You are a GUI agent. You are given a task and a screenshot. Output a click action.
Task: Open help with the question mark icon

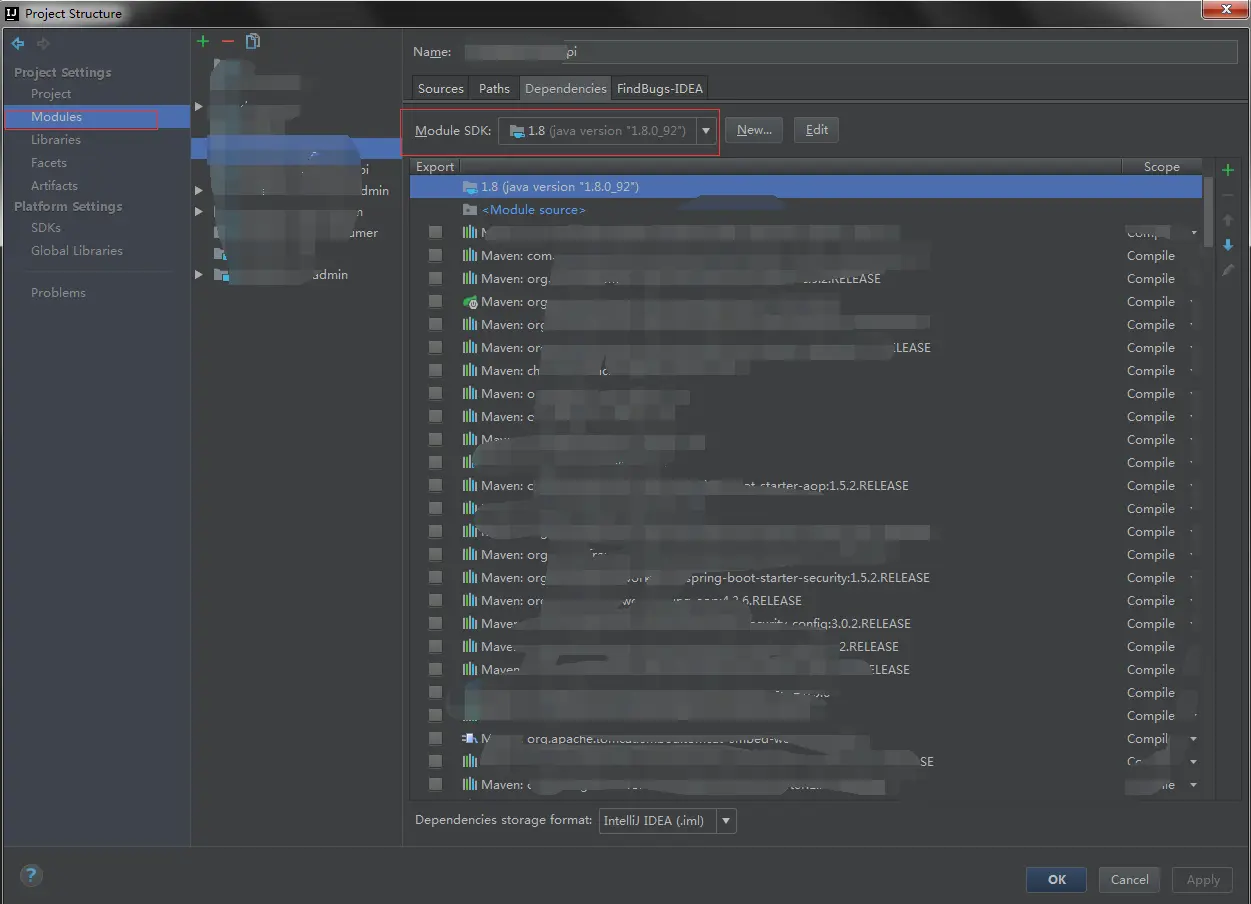coord(32,876)
